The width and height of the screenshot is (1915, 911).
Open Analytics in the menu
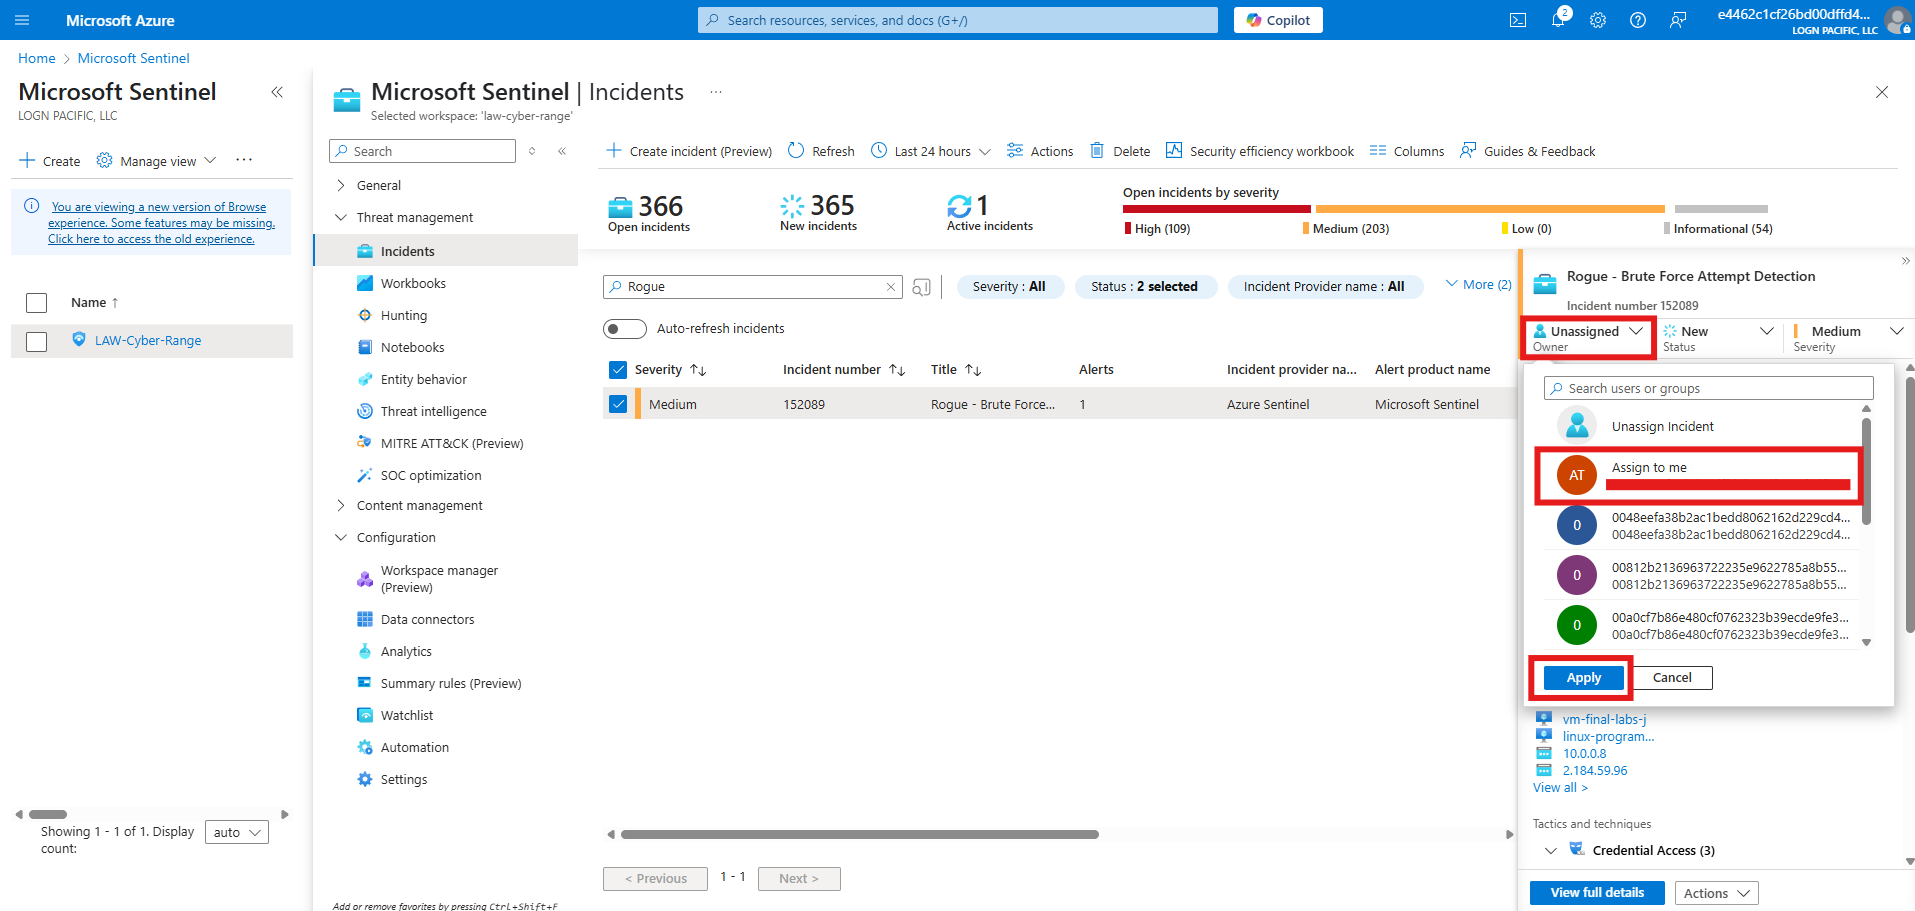coord(406,652)
